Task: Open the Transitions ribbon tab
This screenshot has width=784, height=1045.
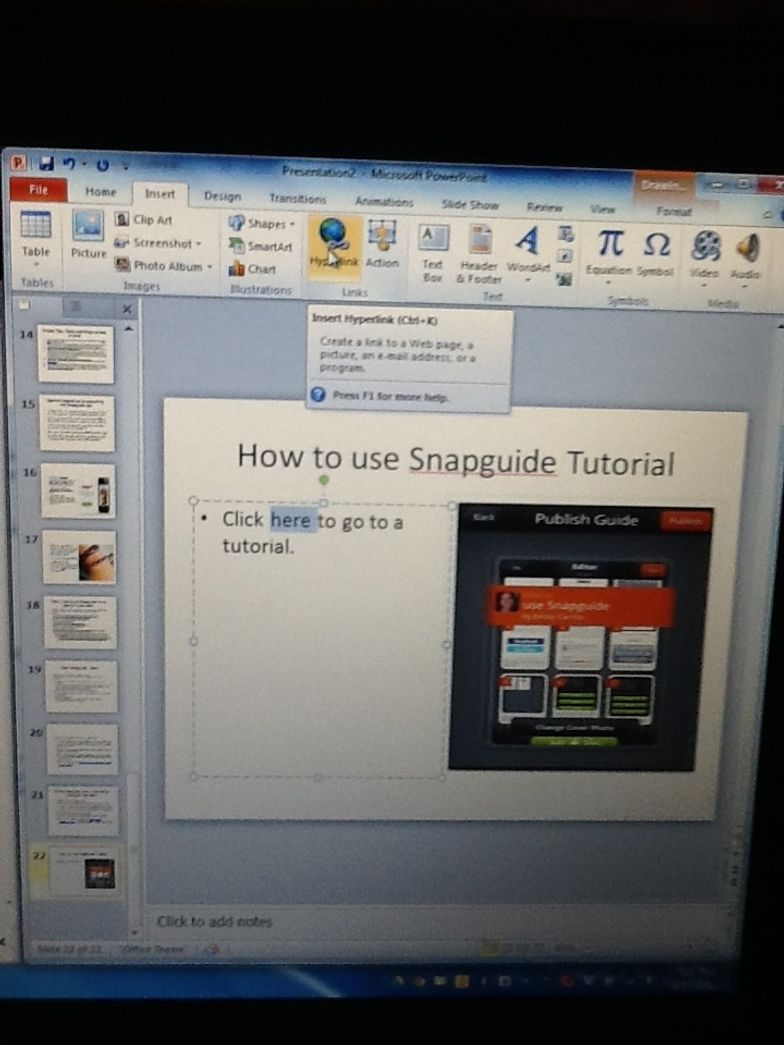Action: (x=297, y=199)
